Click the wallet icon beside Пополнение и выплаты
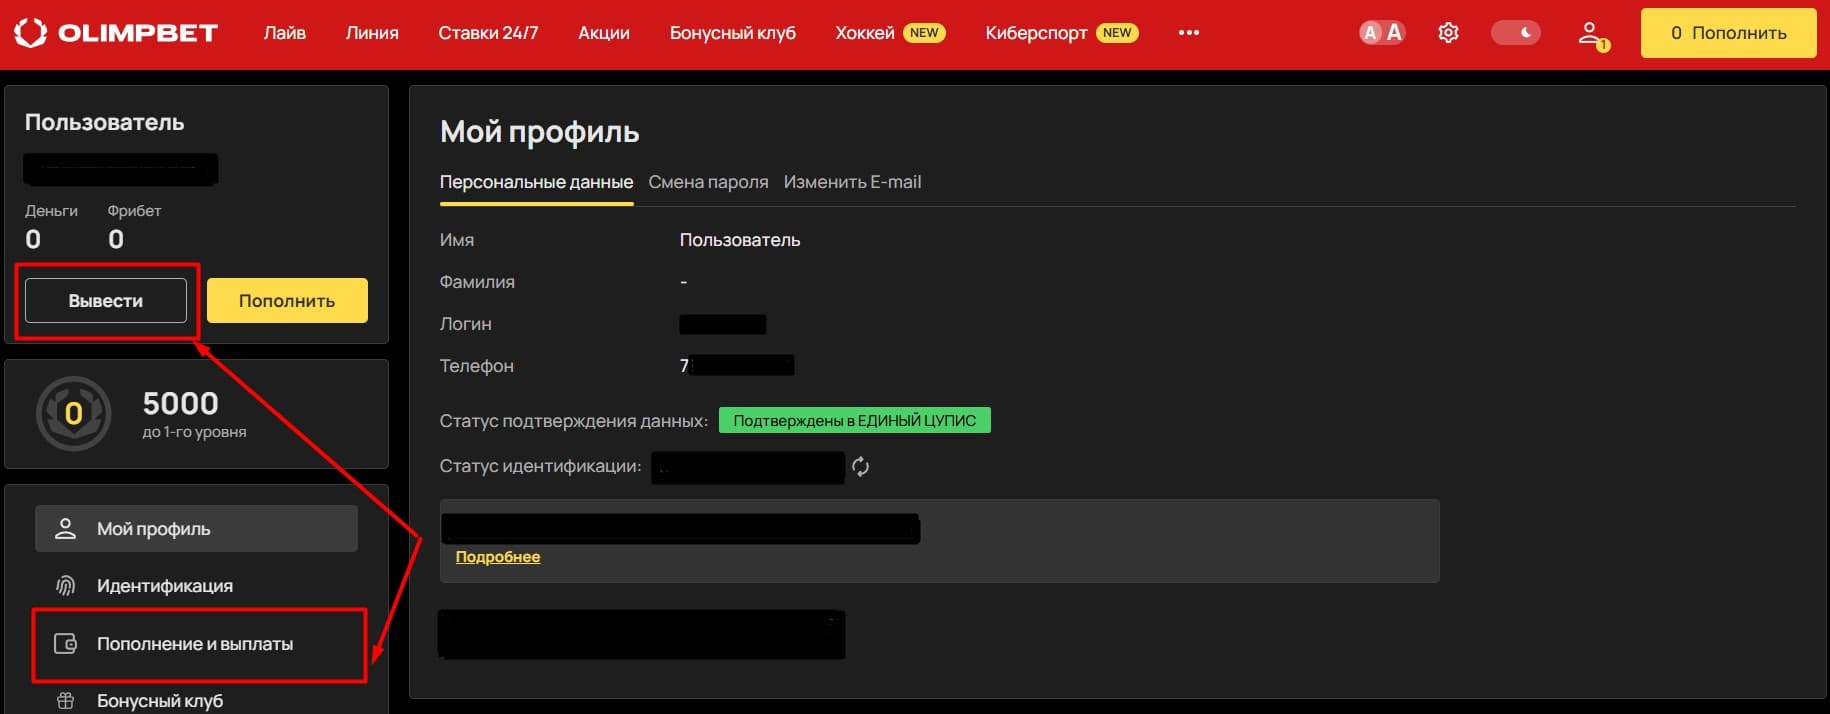 65,644
